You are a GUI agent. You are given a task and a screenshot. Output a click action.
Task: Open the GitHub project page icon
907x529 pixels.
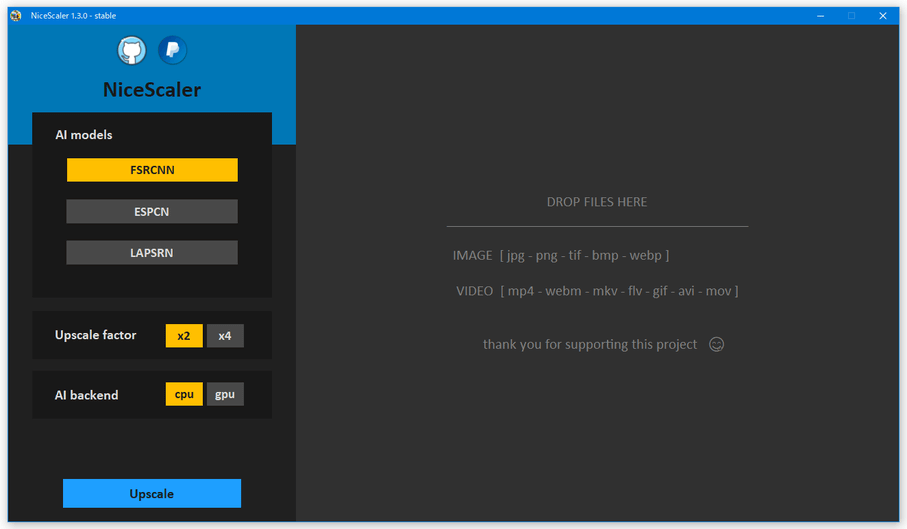point(132,50)
